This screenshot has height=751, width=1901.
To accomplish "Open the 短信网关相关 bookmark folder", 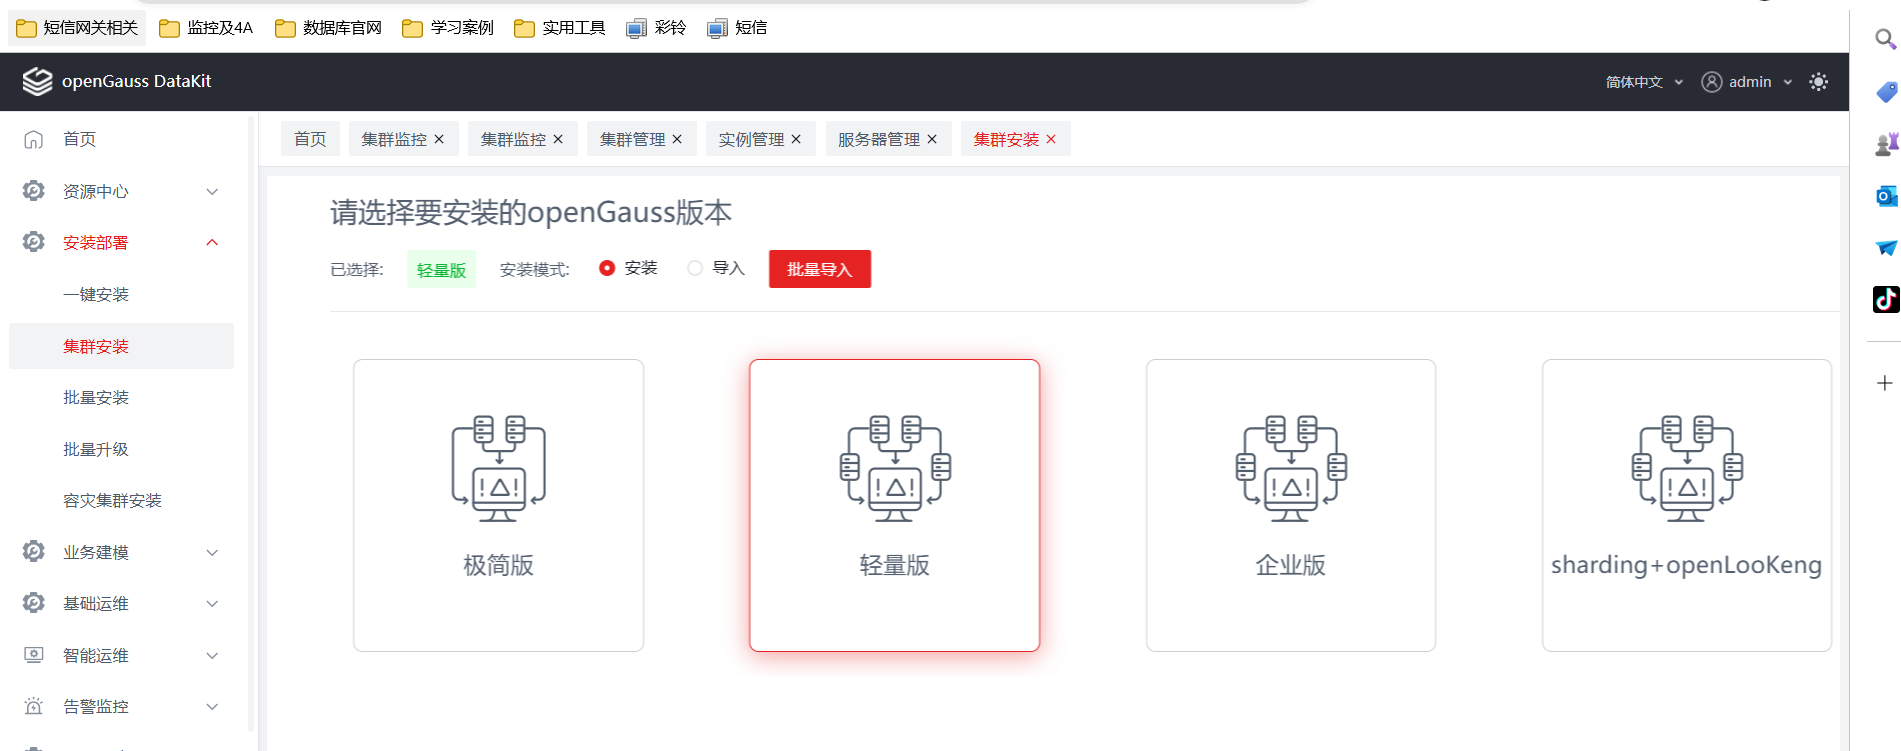I will 77,28.
